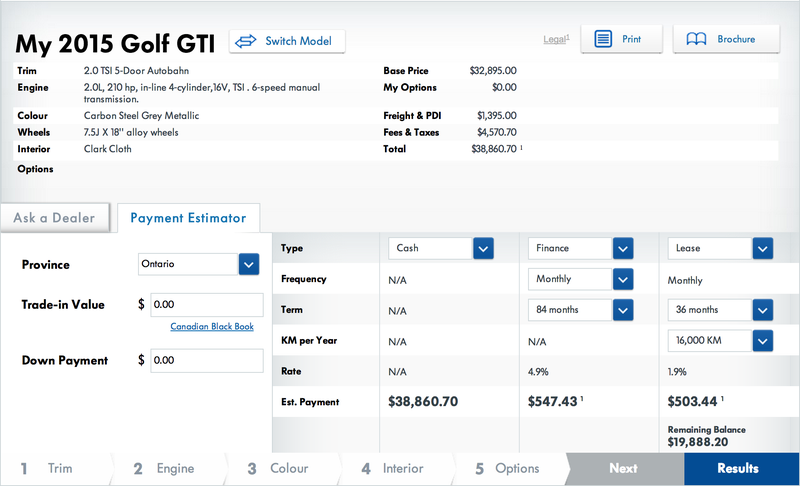Click the Freight & PDI $1,395.00 value
The height and width of the screenshot is (486, 800).
(x=497, y=116)
